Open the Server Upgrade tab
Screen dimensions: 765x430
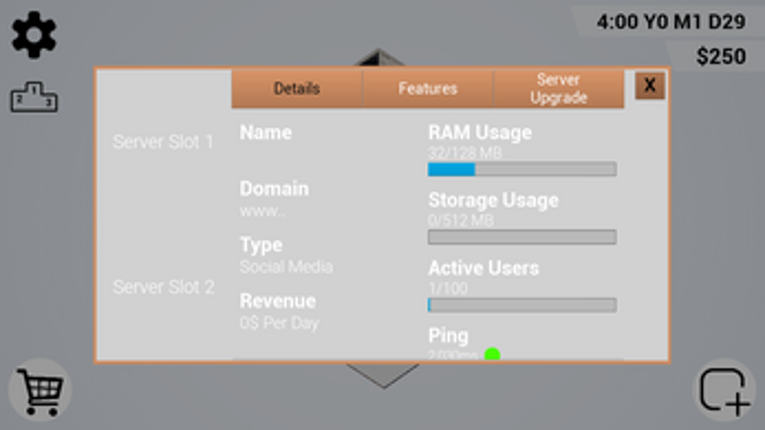pyautogui.click(x=559, y=88)
